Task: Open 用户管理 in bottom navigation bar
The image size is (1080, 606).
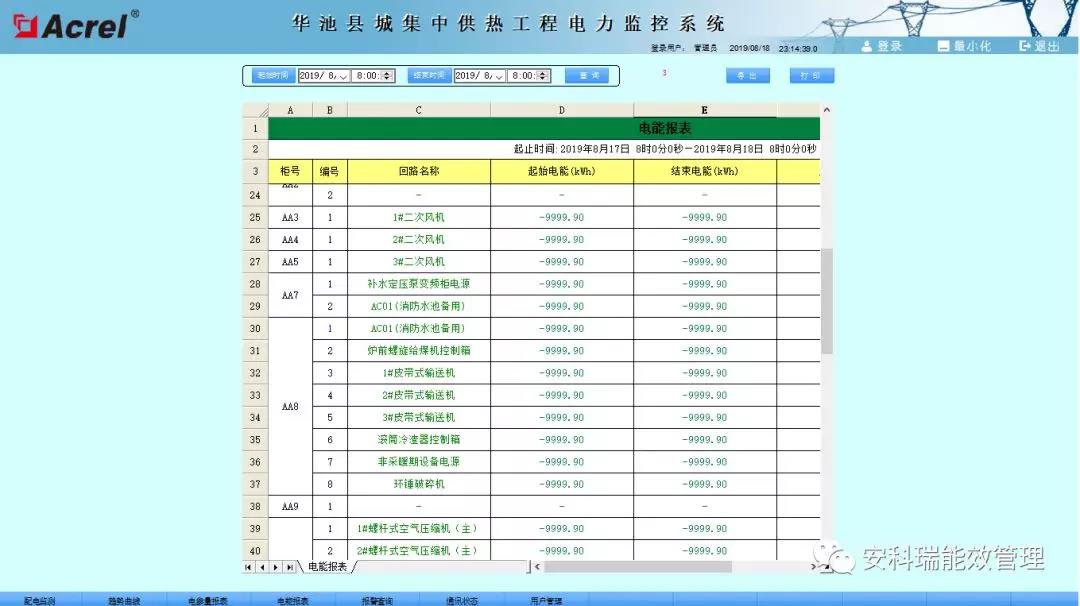Action: pos(546,600)
